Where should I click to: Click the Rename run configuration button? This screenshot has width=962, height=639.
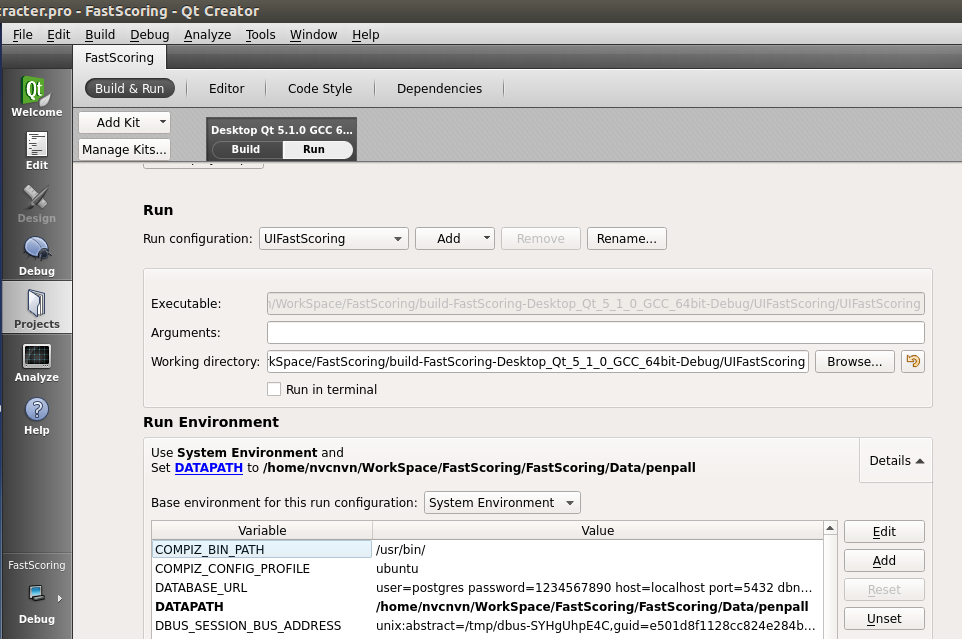pos(626,239)
